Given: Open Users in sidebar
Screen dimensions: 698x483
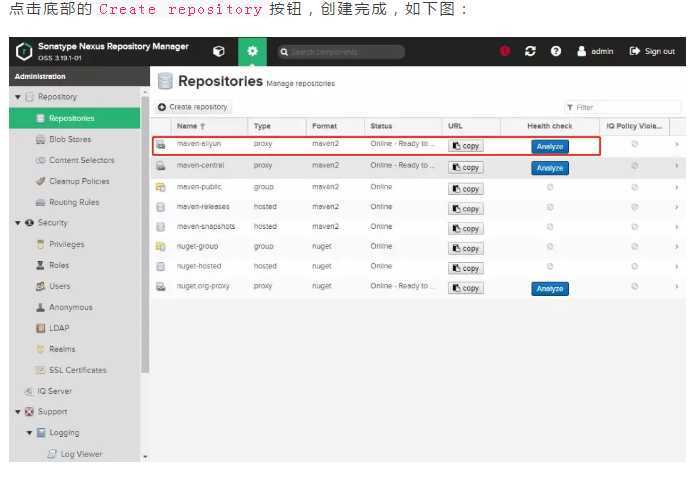Looking at the screenshot, I should pos(59,286).
